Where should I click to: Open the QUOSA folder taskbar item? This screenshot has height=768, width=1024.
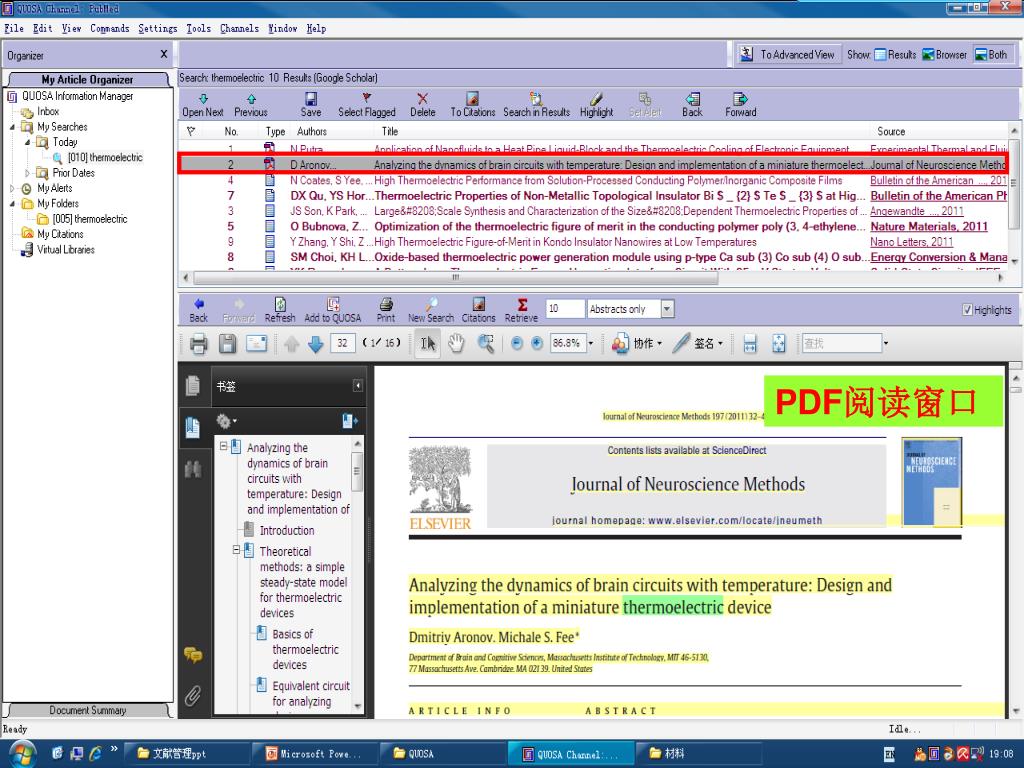443,754
